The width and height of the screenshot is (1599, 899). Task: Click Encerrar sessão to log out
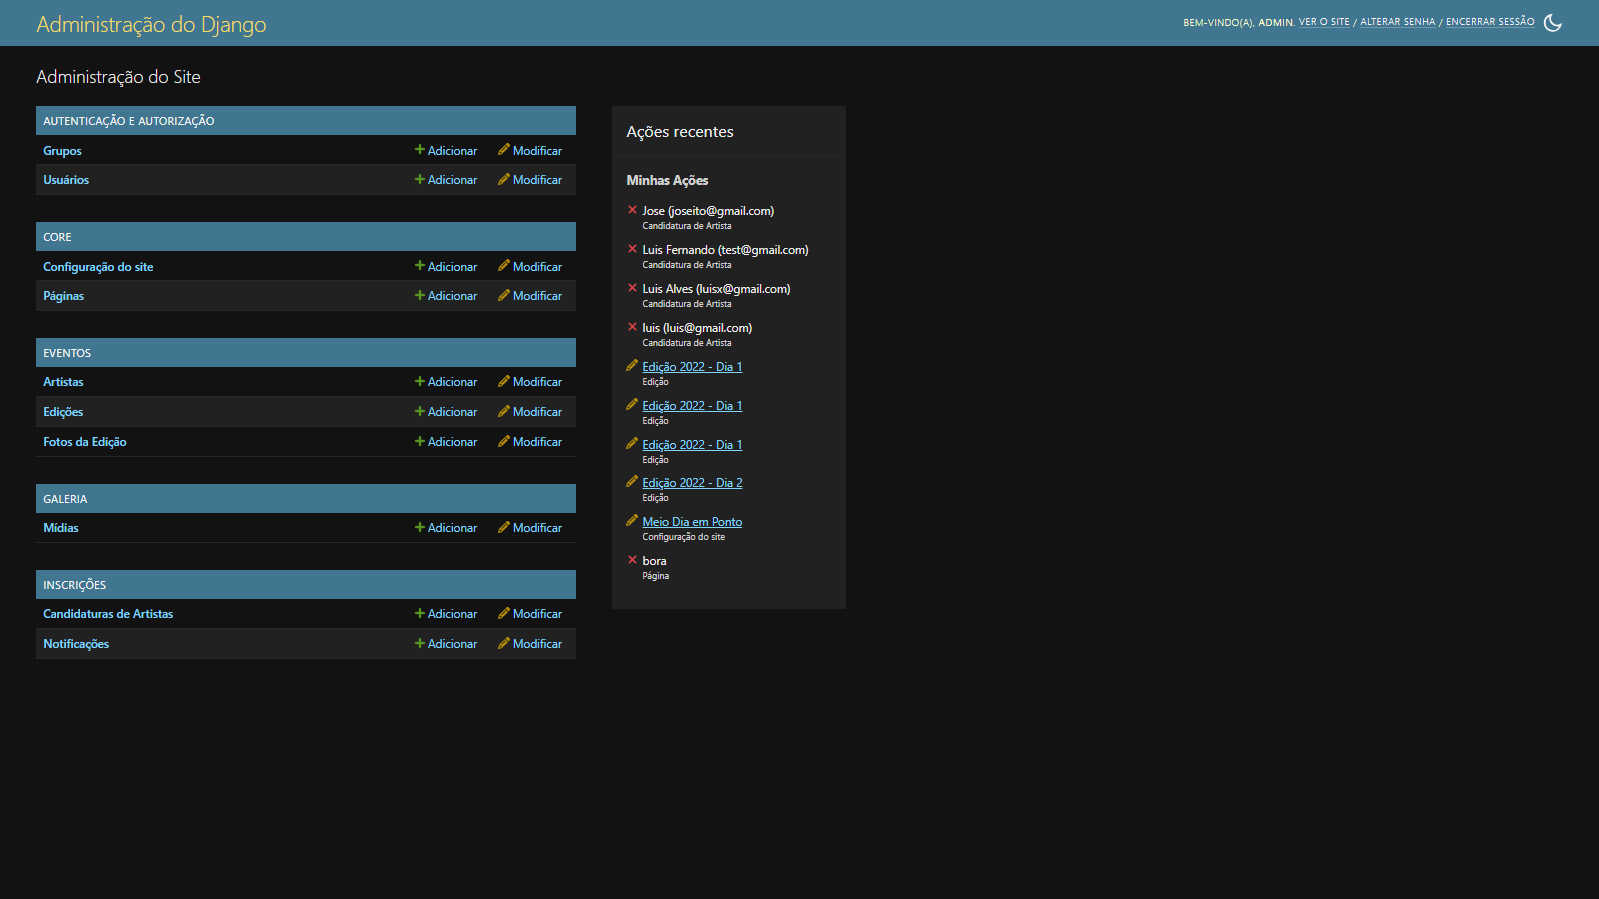(1490, 22)
